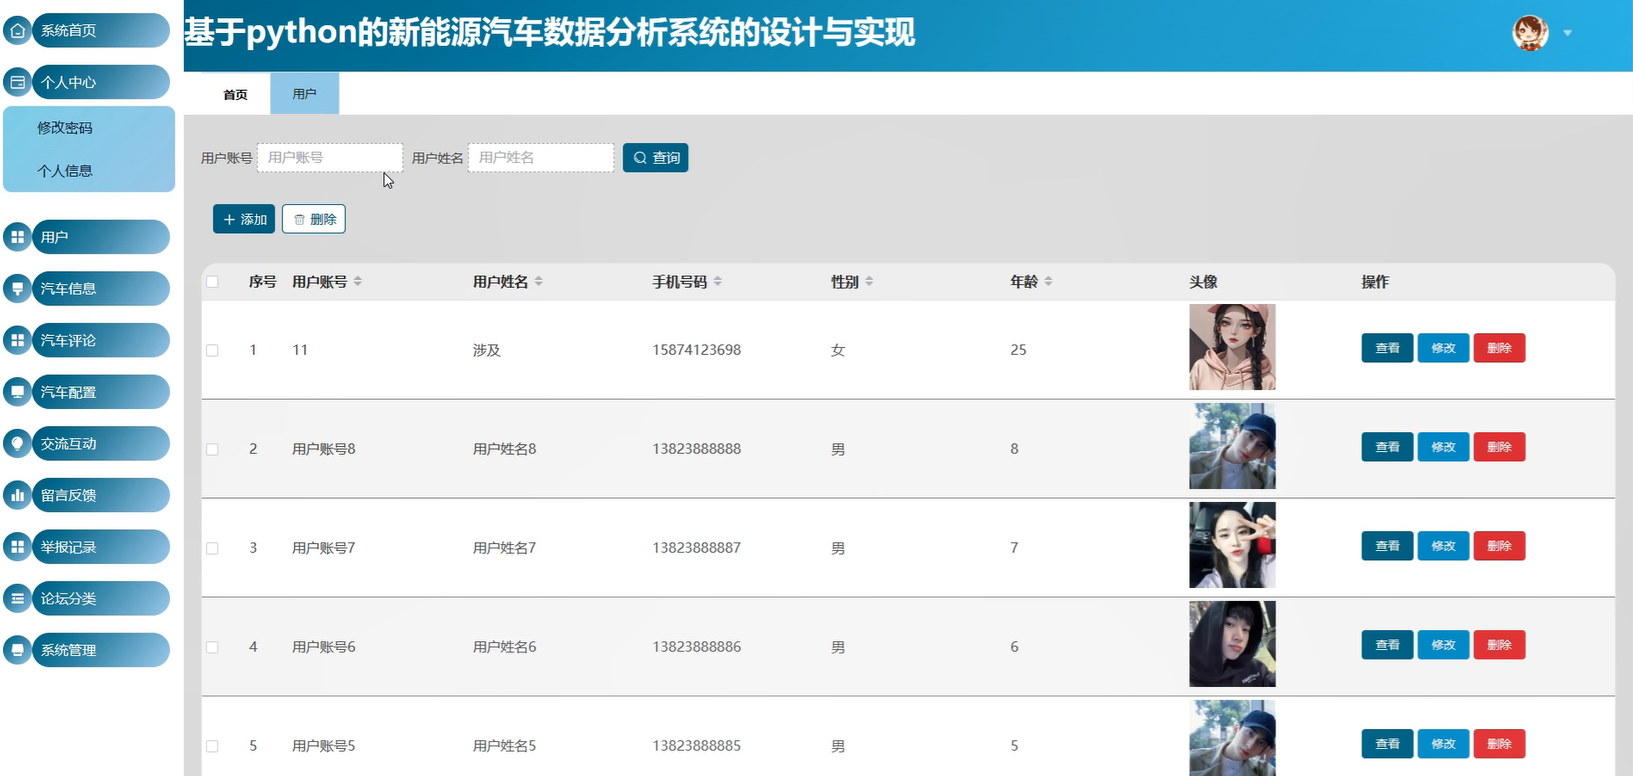Screen dimensions: 1633x776
Task: Sort by 手机号码 column arrows
Action: click(x=718, y=282)
